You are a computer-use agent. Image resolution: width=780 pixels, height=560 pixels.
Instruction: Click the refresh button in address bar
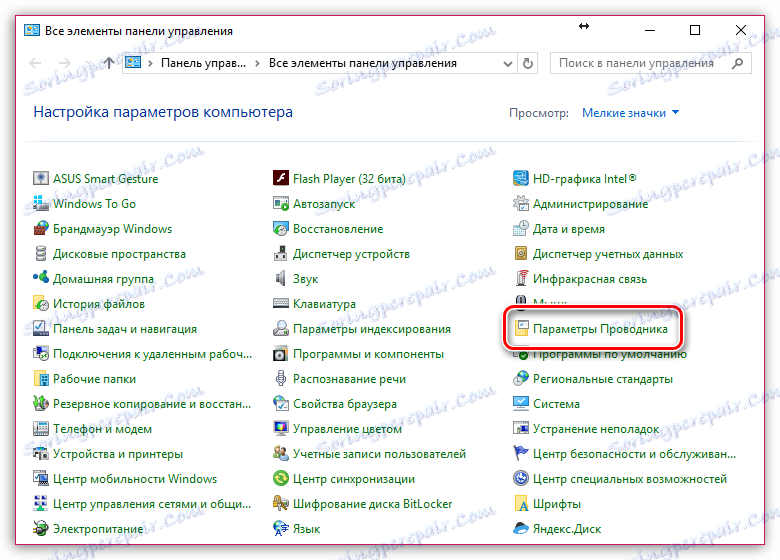pyautogui.click(x=528, y=63)
